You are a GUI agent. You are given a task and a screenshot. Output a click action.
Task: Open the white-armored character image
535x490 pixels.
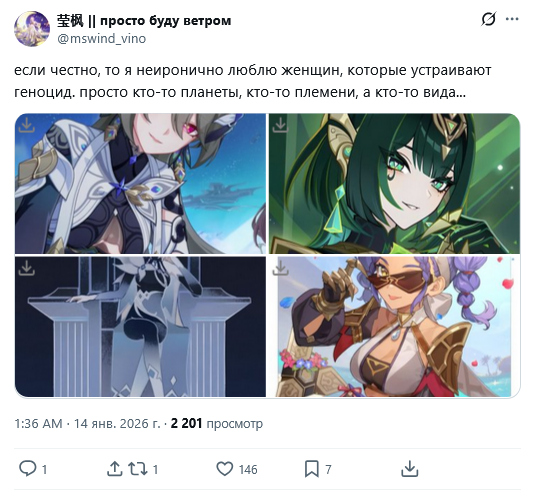[140, 184]
